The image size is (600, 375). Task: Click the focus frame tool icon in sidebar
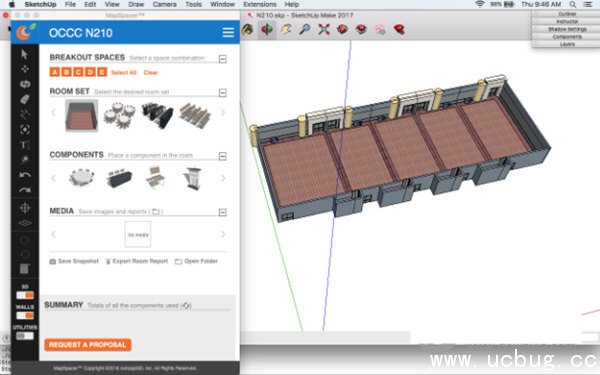[25, 129]
